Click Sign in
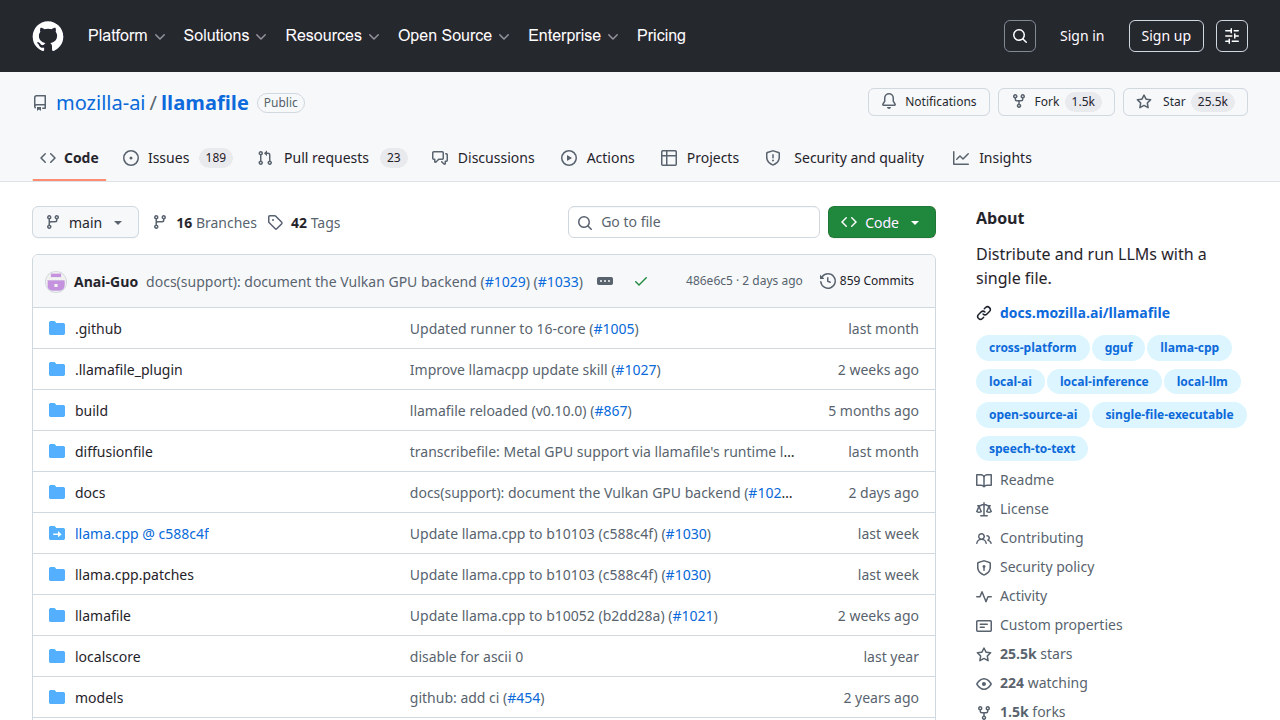This screenshot has height=720, width=1280. click(1082, 36)
